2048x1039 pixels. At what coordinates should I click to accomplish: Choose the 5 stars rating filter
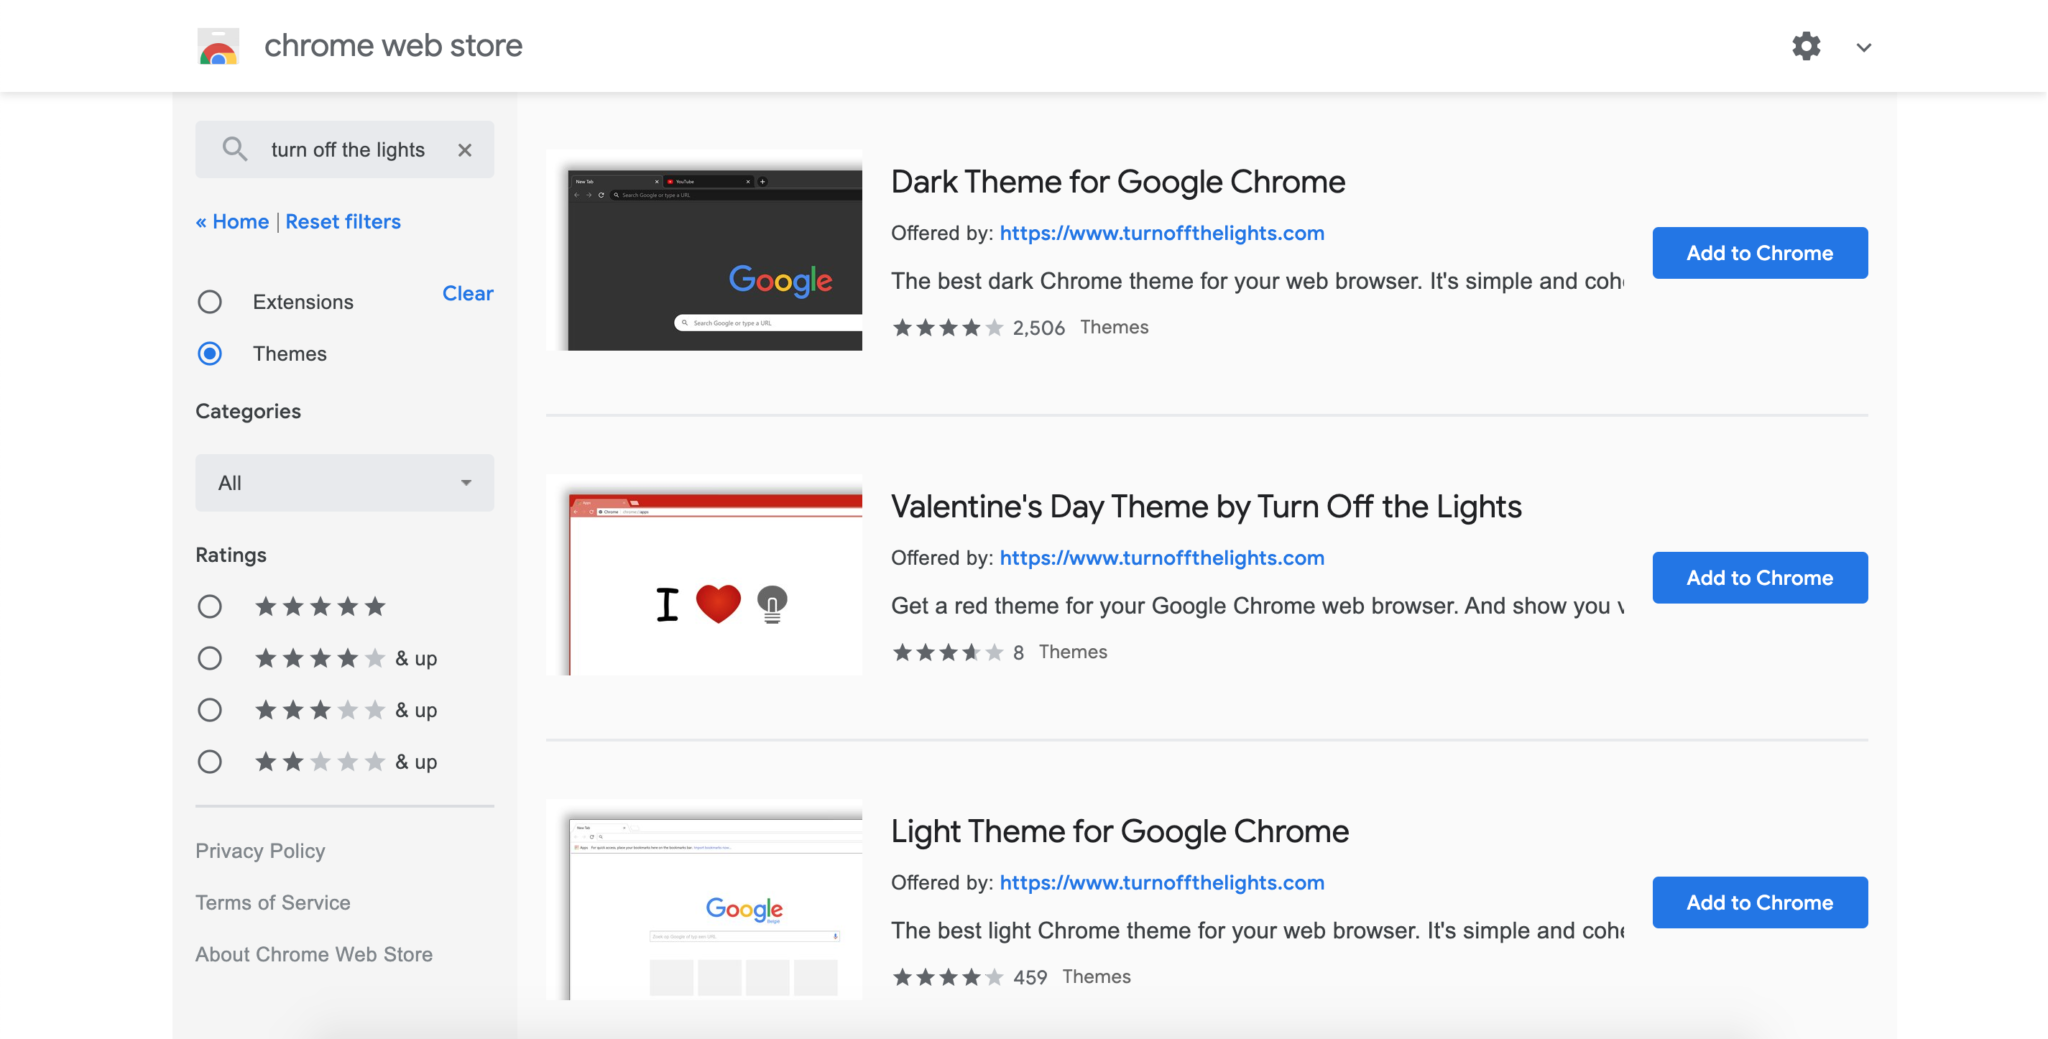[x=210, y=607]
